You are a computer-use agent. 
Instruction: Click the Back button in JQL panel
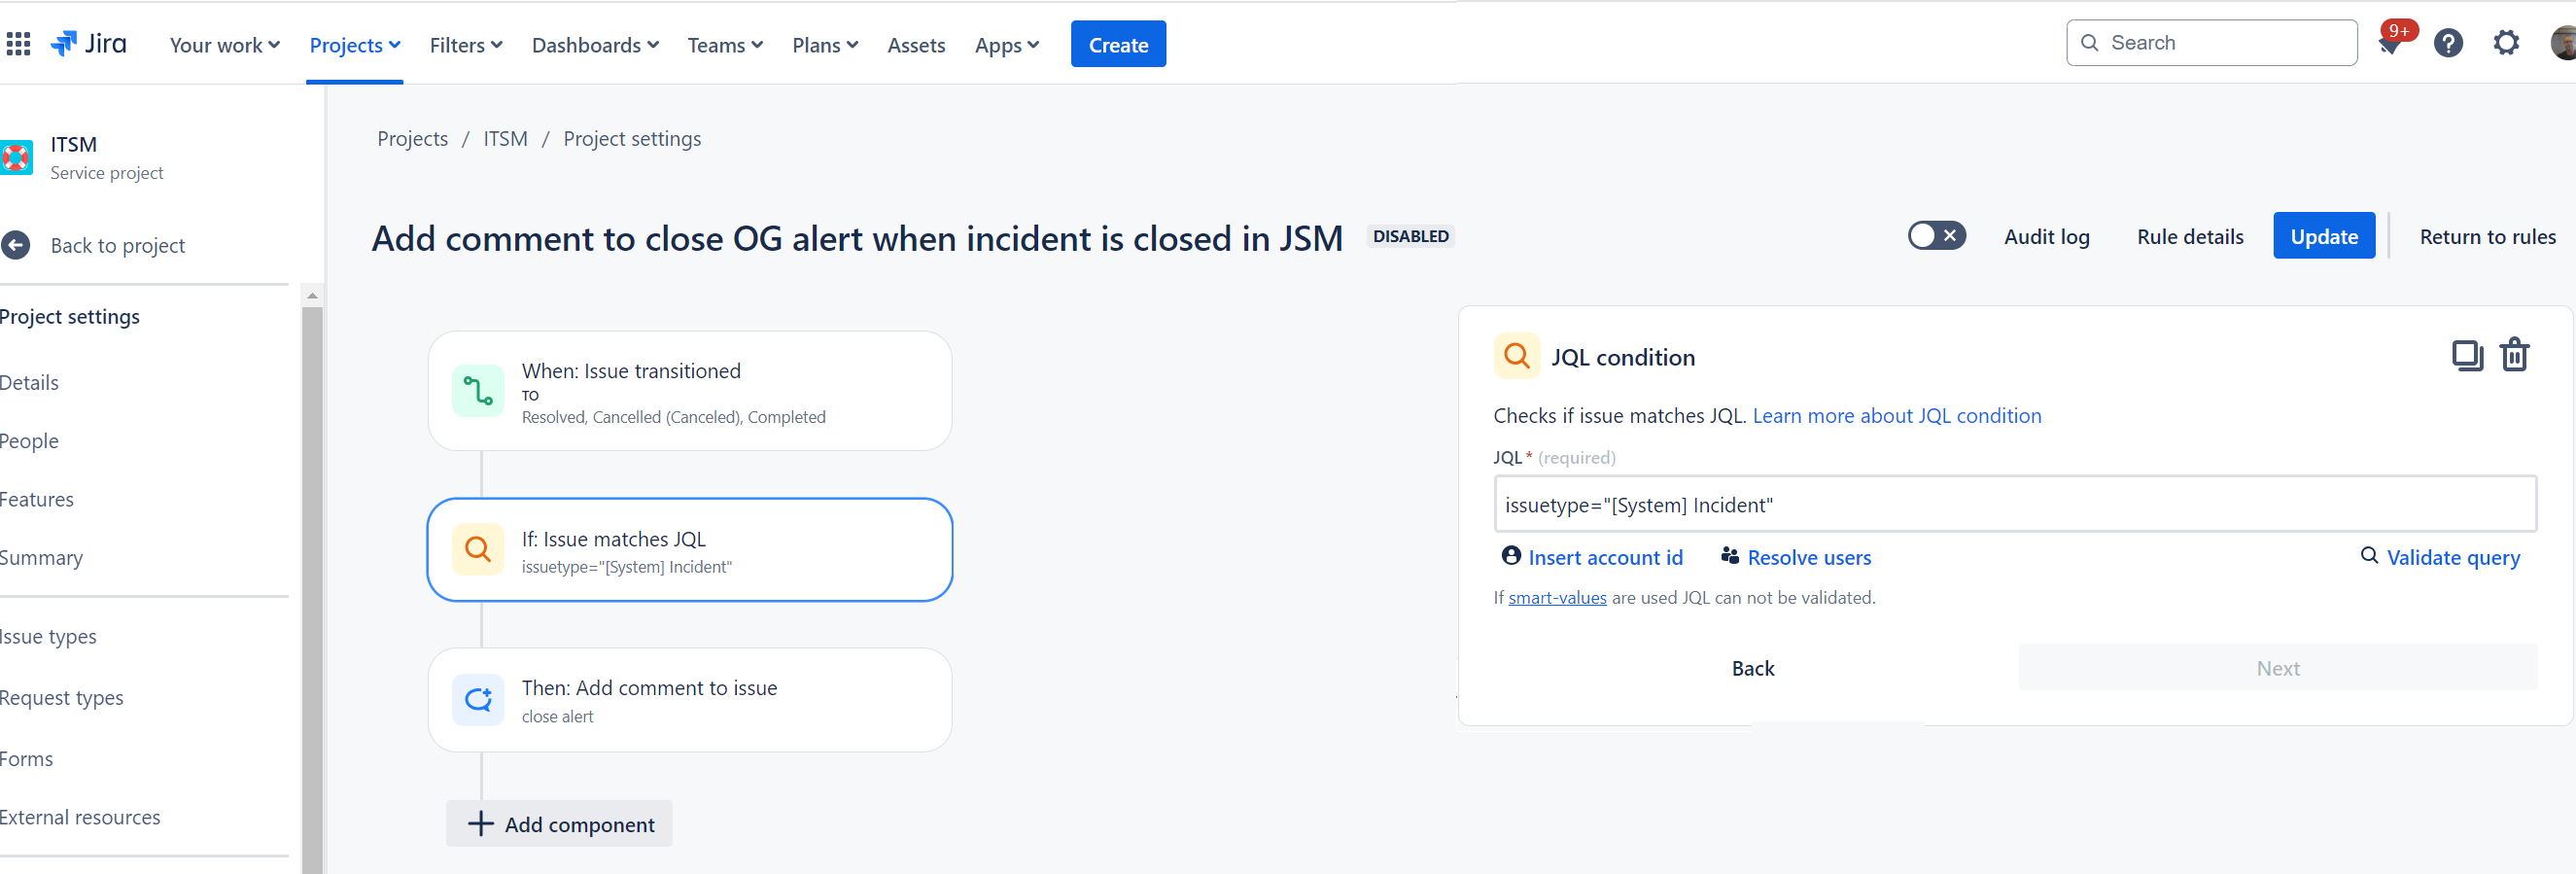click(x=1752, y=668)
